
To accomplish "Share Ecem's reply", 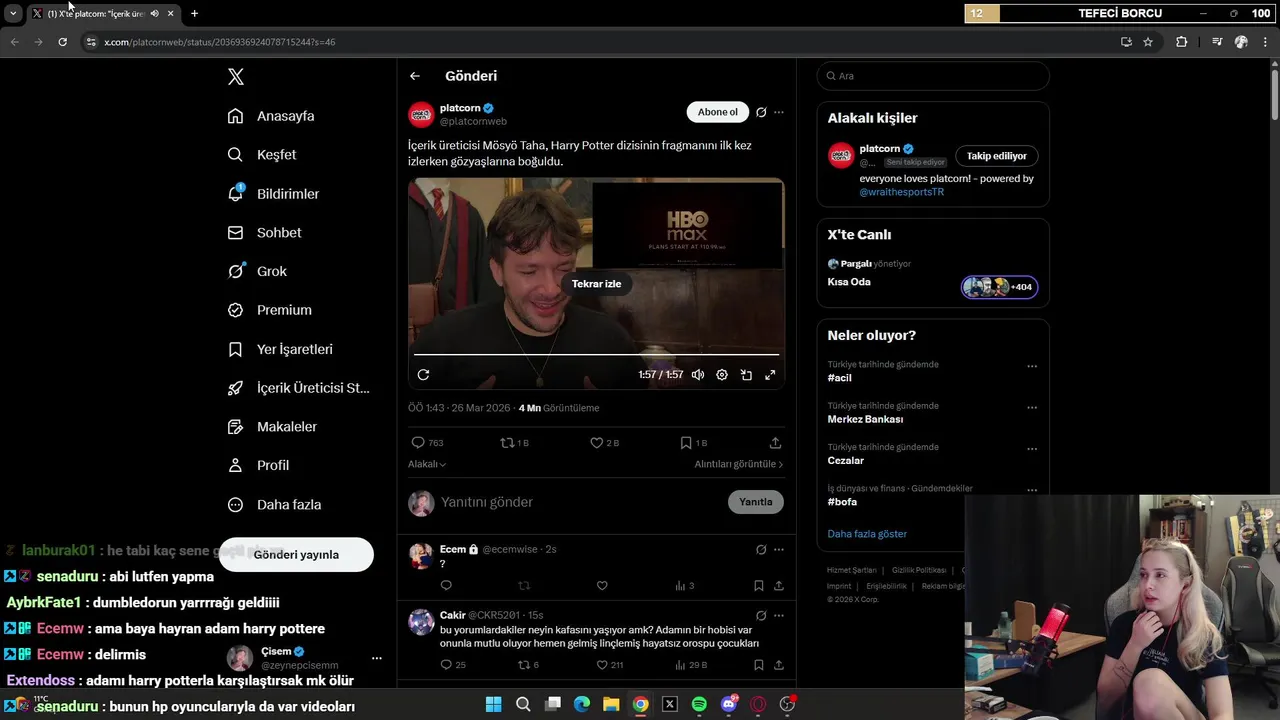I will [779, 586].
